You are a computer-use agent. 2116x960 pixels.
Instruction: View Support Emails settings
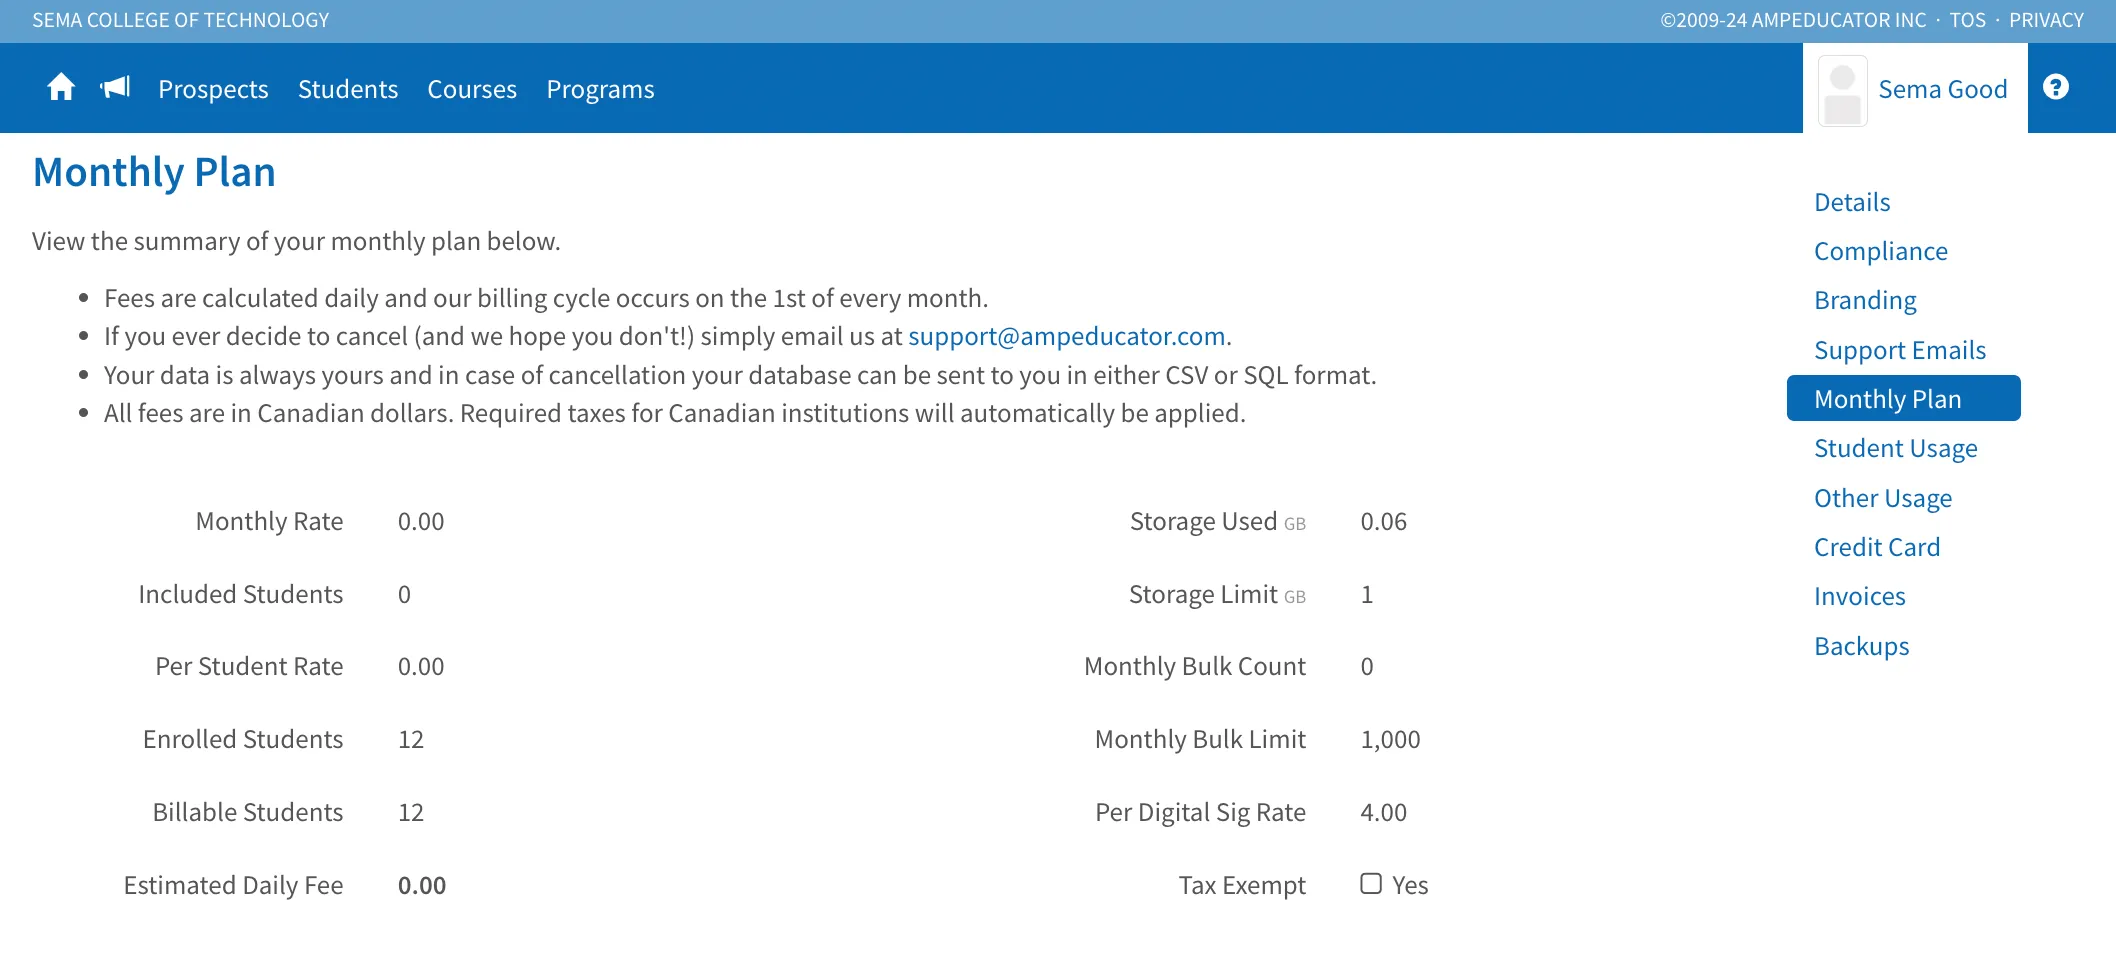tap(1900, 350)
